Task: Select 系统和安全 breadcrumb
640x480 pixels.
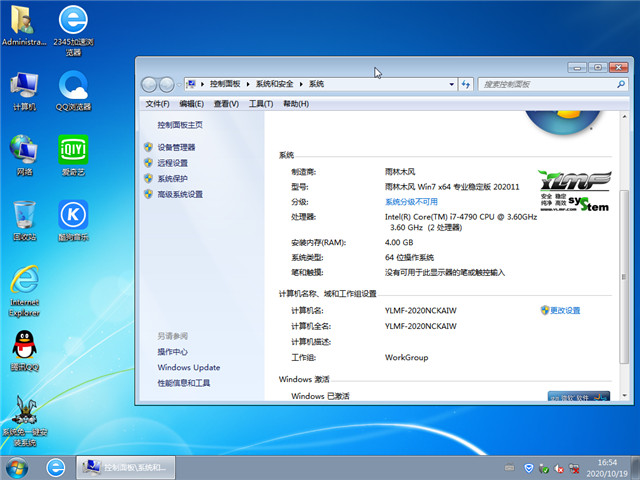Action: 274,84
